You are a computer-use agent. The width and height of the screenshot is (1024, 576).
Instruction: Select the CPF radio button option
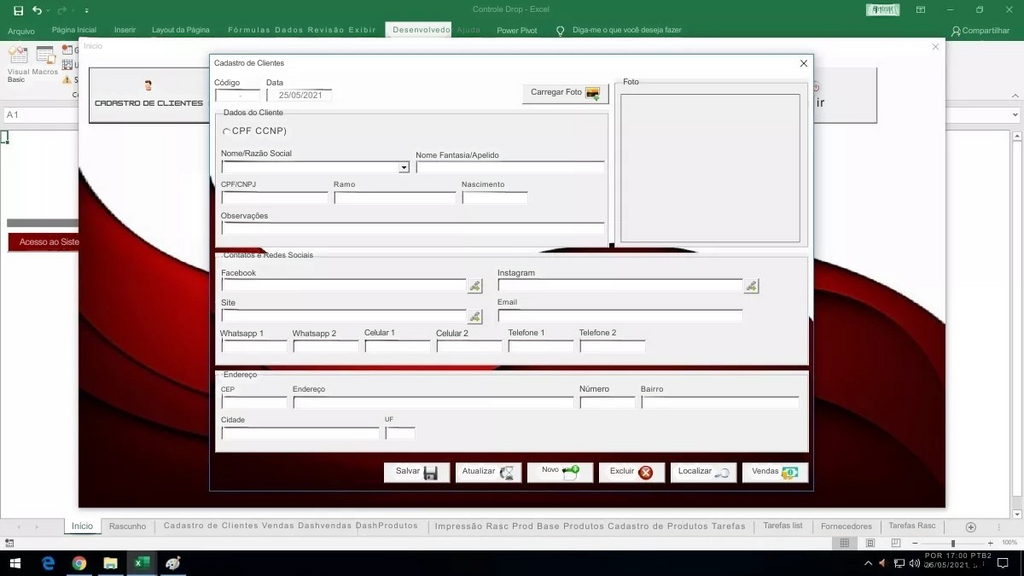click(x=226, y=131)
